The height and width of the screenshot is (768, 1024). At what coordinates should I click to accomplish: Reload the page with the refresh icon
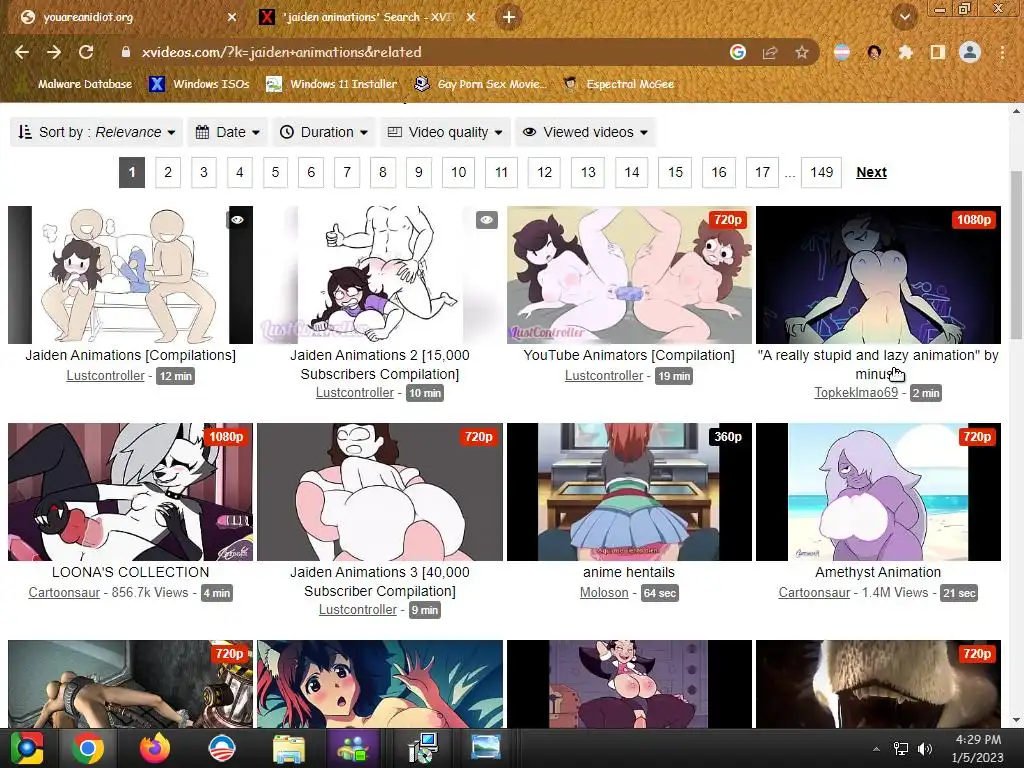click(x=86, y=52)
